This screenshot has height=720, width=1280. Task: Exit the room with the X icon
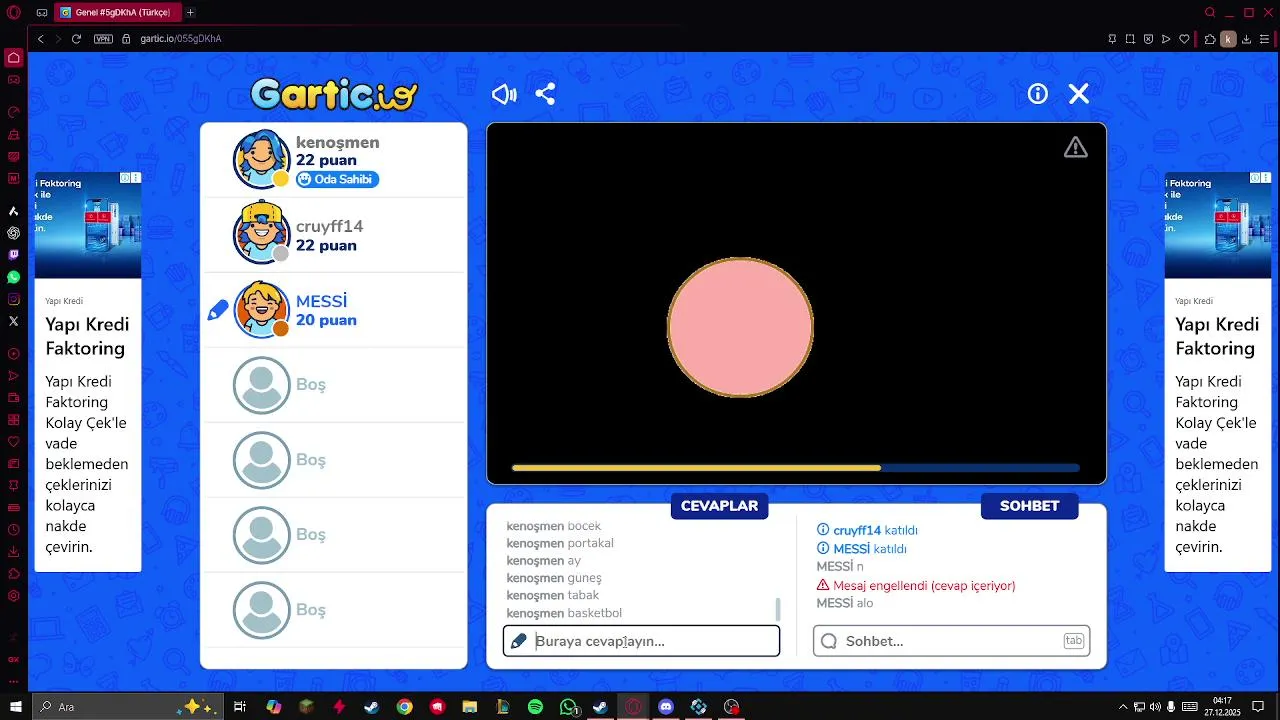[1078, 94]
